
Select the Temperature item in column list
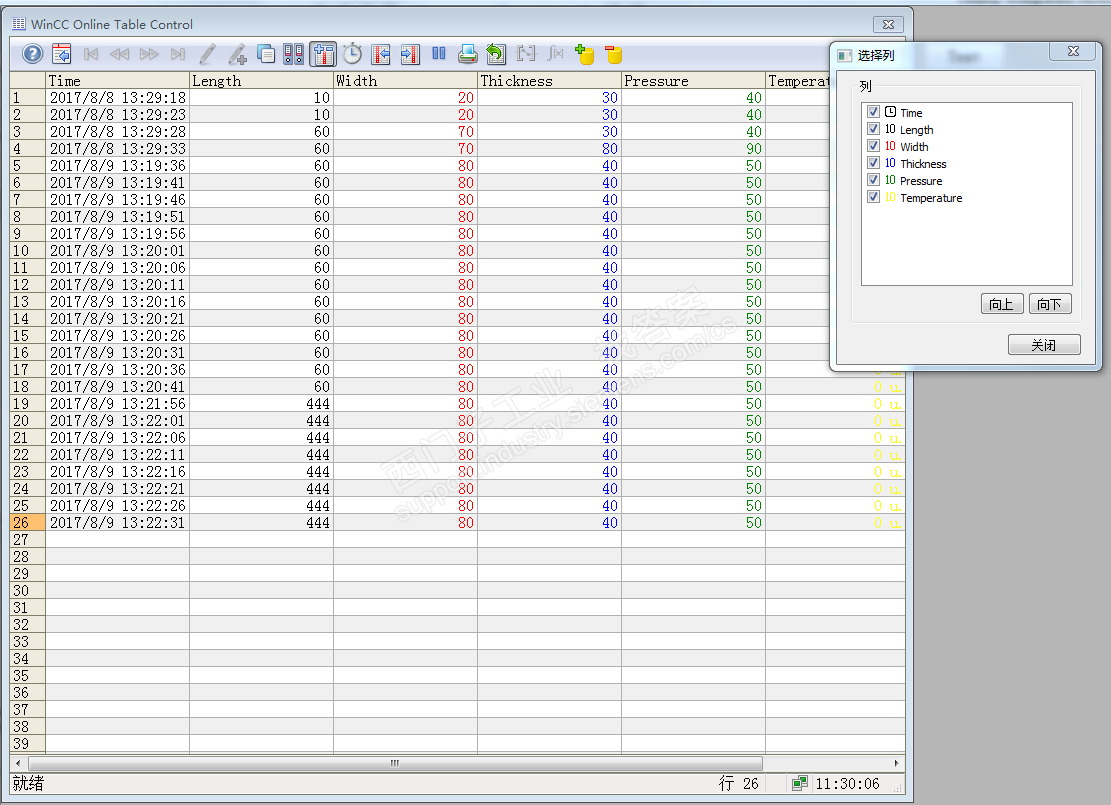(930, 198)
